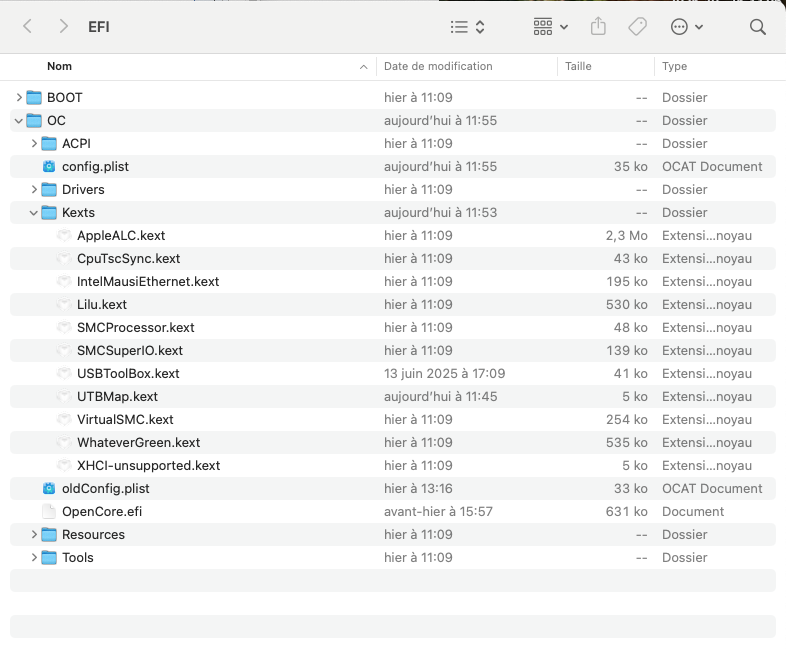This screenshot has width=786, height=655.
Task: Click the forward navigation arrow
Action: 63,27
